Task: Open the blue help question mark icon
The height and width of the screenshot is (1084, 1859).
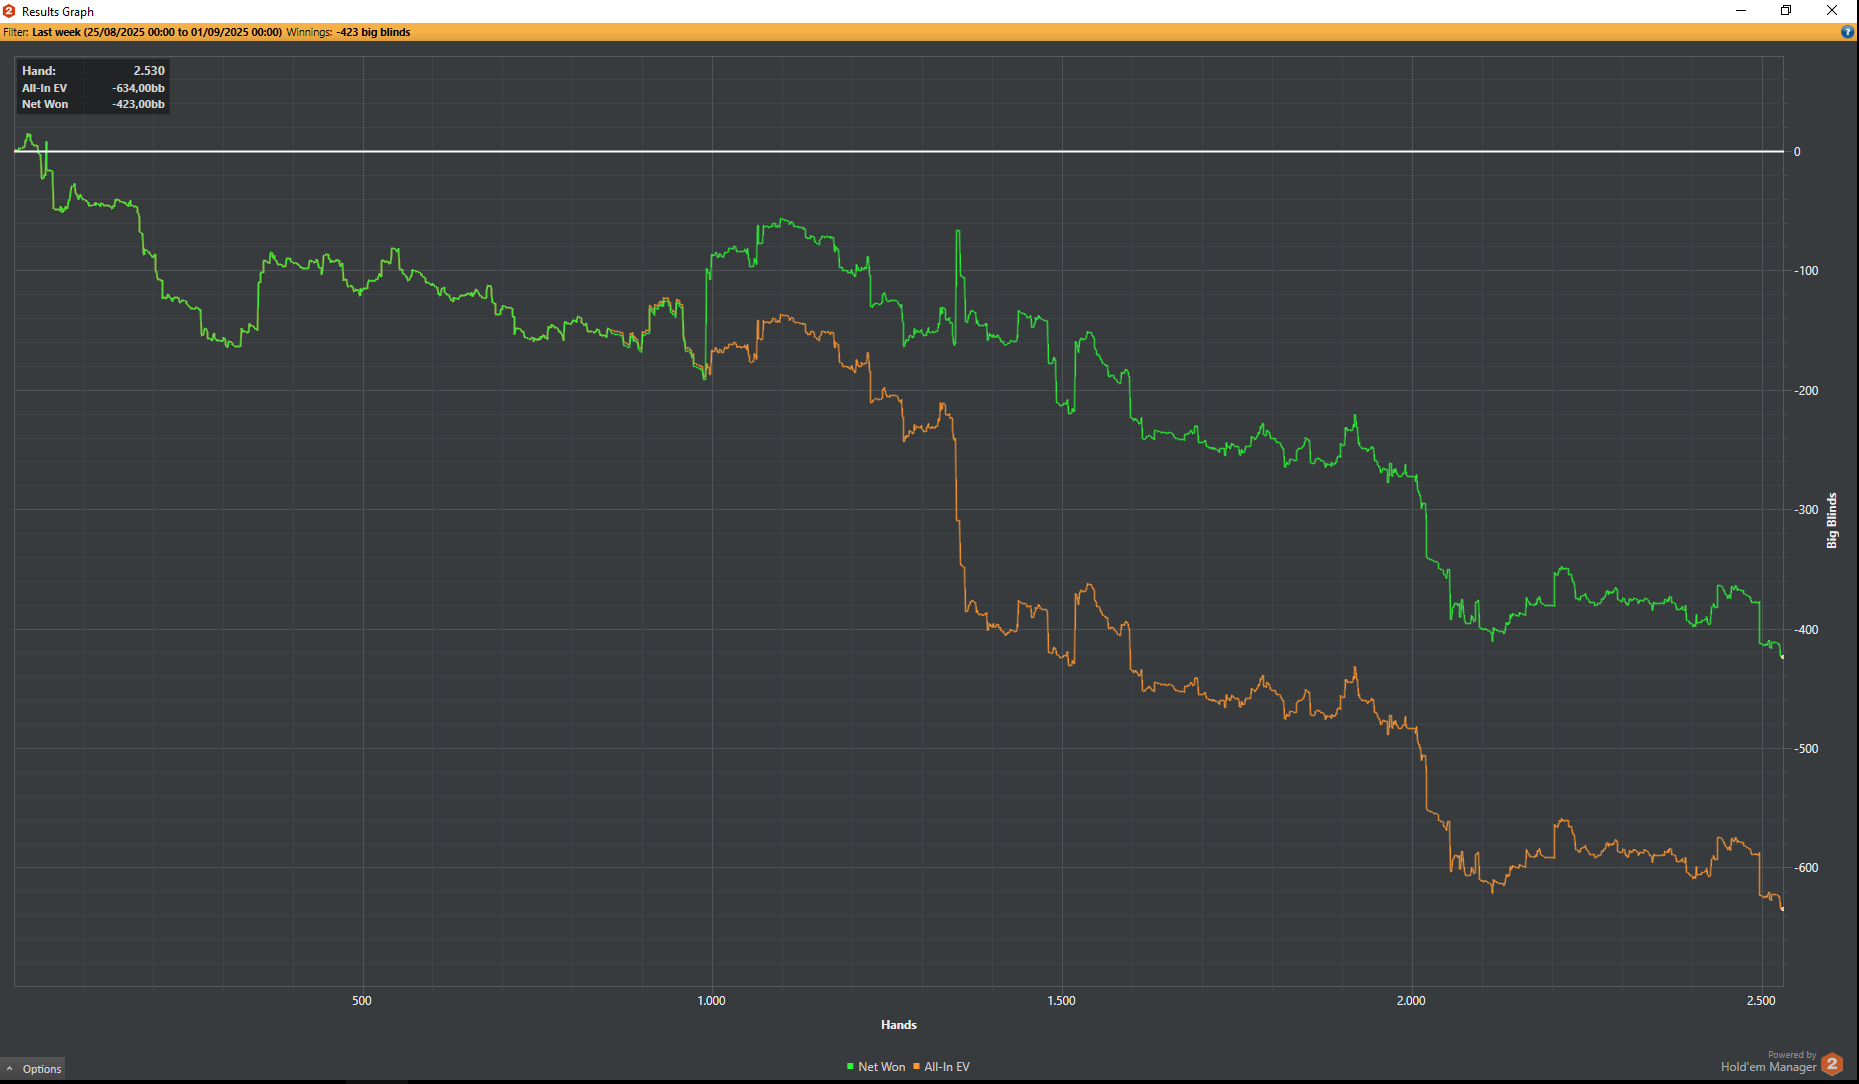Action: tap(1847, 32)
